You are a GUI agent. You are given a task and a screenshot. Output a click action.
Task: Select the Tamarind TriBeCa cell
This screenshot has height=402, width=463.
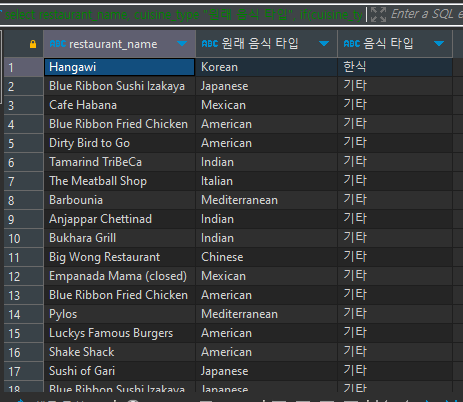click(x=119, y=162)
